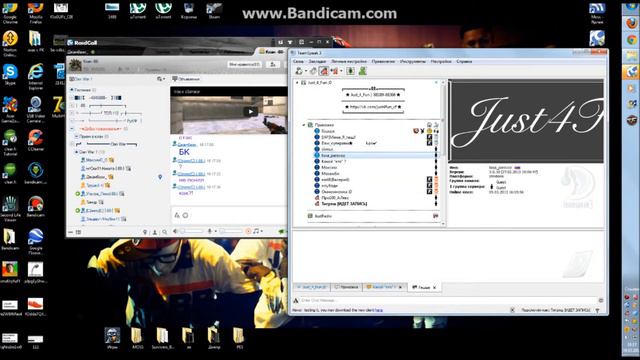The height and width of the screenshot is (360, 640).
Task: Close the last active chat tab in TeamSpeak
Action: click(x=434, y=288)
